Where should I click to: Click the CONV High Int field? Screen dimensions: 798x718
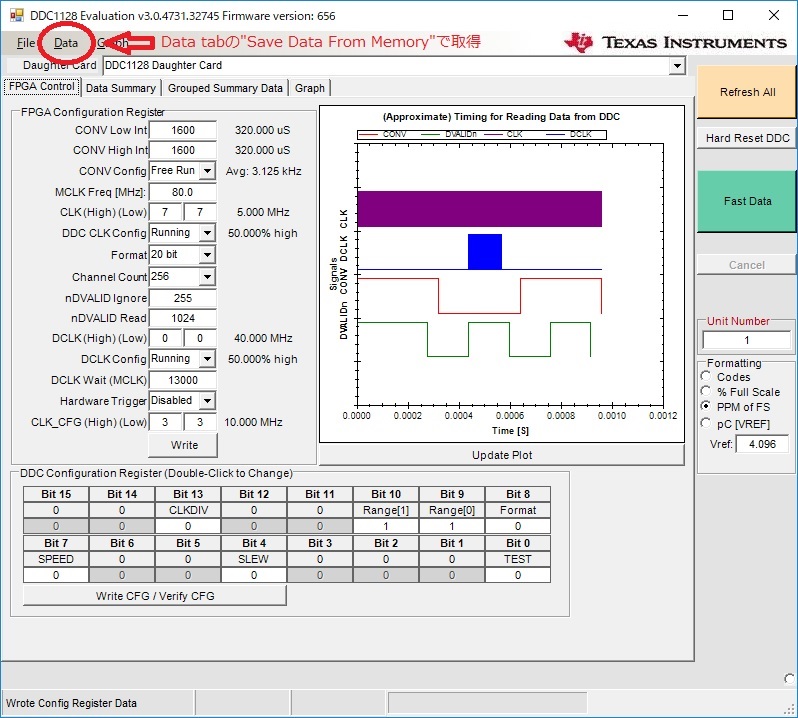pyautogui.click(x=183, y=150)
